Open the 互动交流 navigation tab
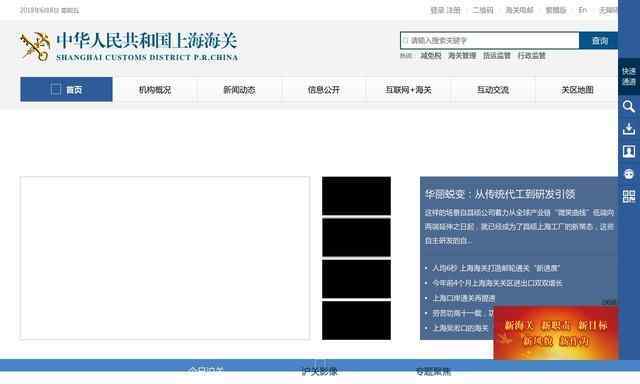The width and height of the screenshot is (640, 384). tap(493, 90)
